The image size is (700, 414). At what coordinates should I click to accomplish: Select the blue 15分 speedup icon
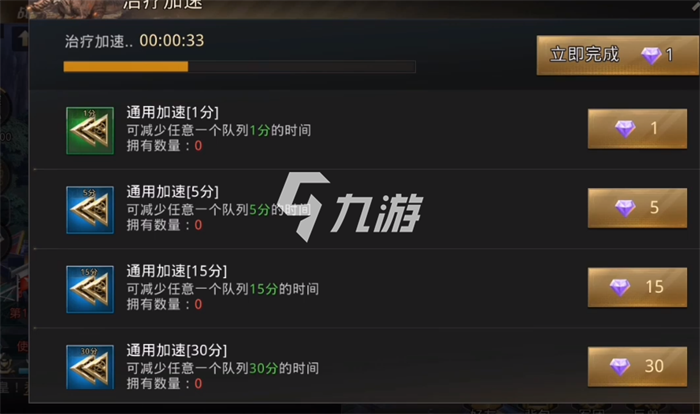point(90,289)
